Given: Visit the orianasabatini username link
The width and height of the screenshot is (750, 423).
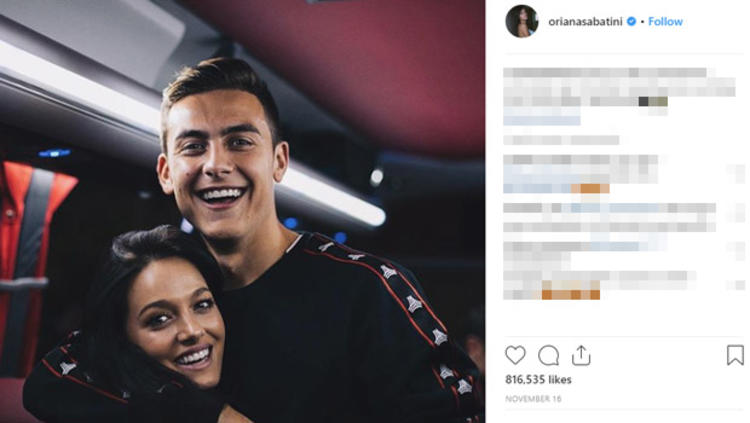Looking at the screenshot, I should tap(585, 22).
